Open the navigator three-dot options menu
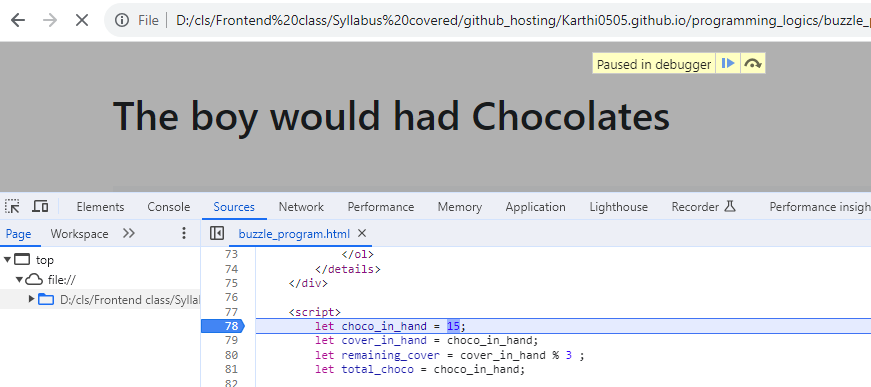This screenshot has height=387, width=871. (184, 234)
